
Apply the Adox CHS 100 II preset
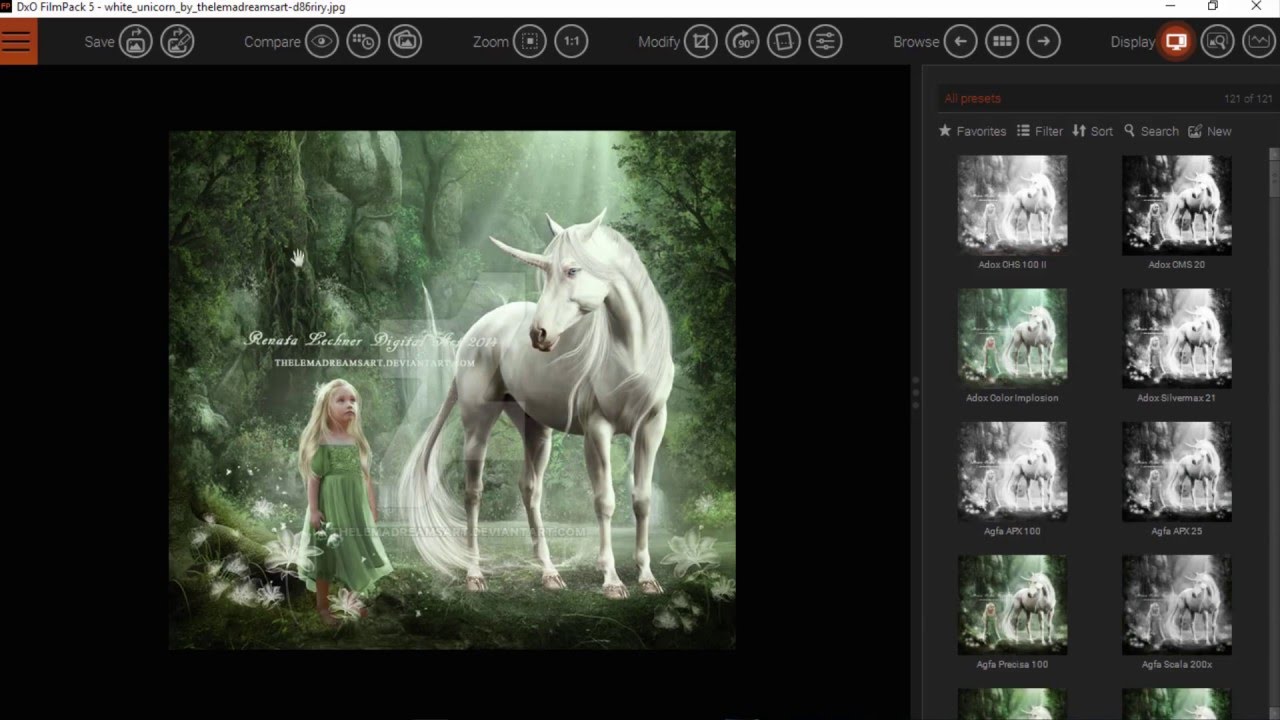pos(1012,212)
